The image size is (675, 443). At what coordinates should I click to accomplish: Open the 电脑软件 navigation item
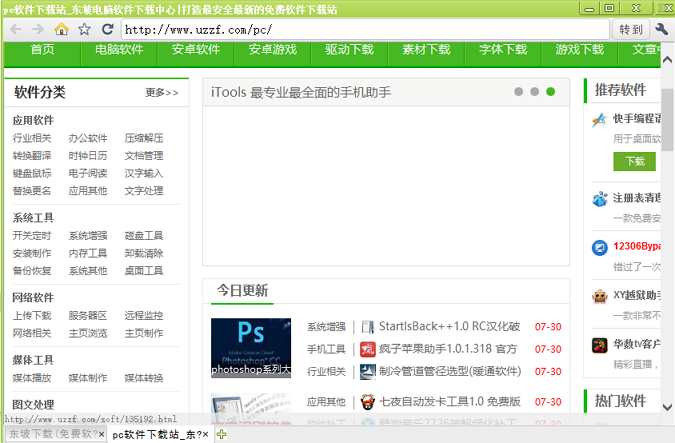[x=119, y=50]
